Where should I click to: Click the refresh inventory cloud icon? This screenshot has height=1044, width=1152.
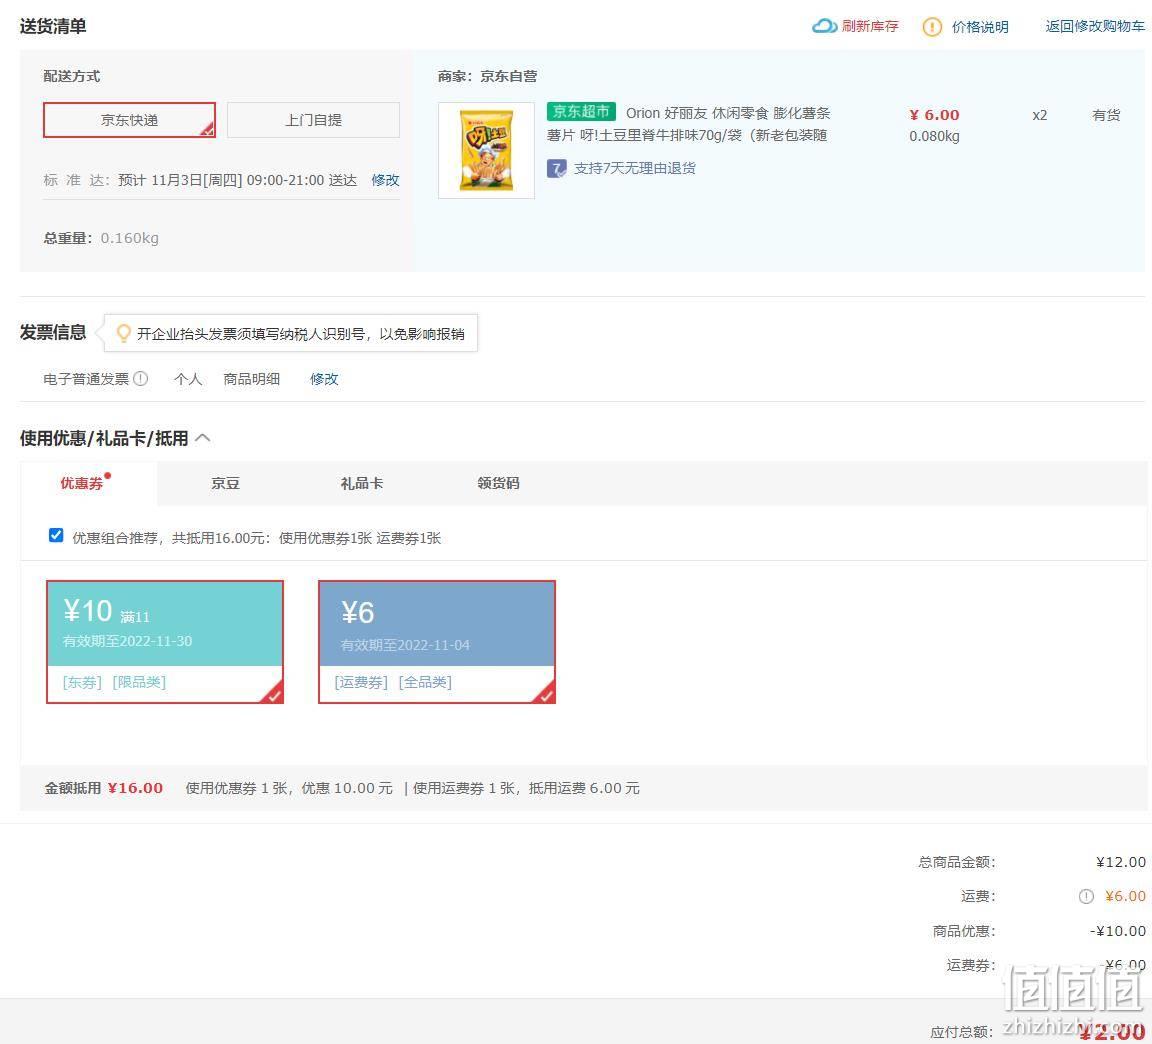click(824, 26)
